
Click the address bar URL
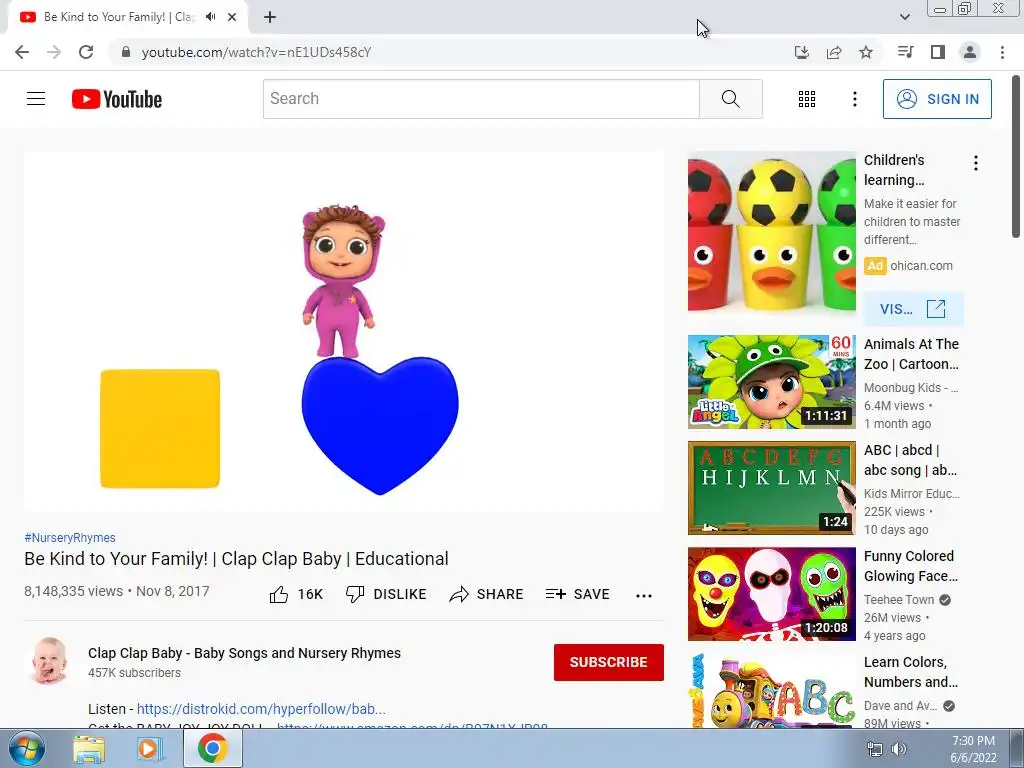(256, 52)
